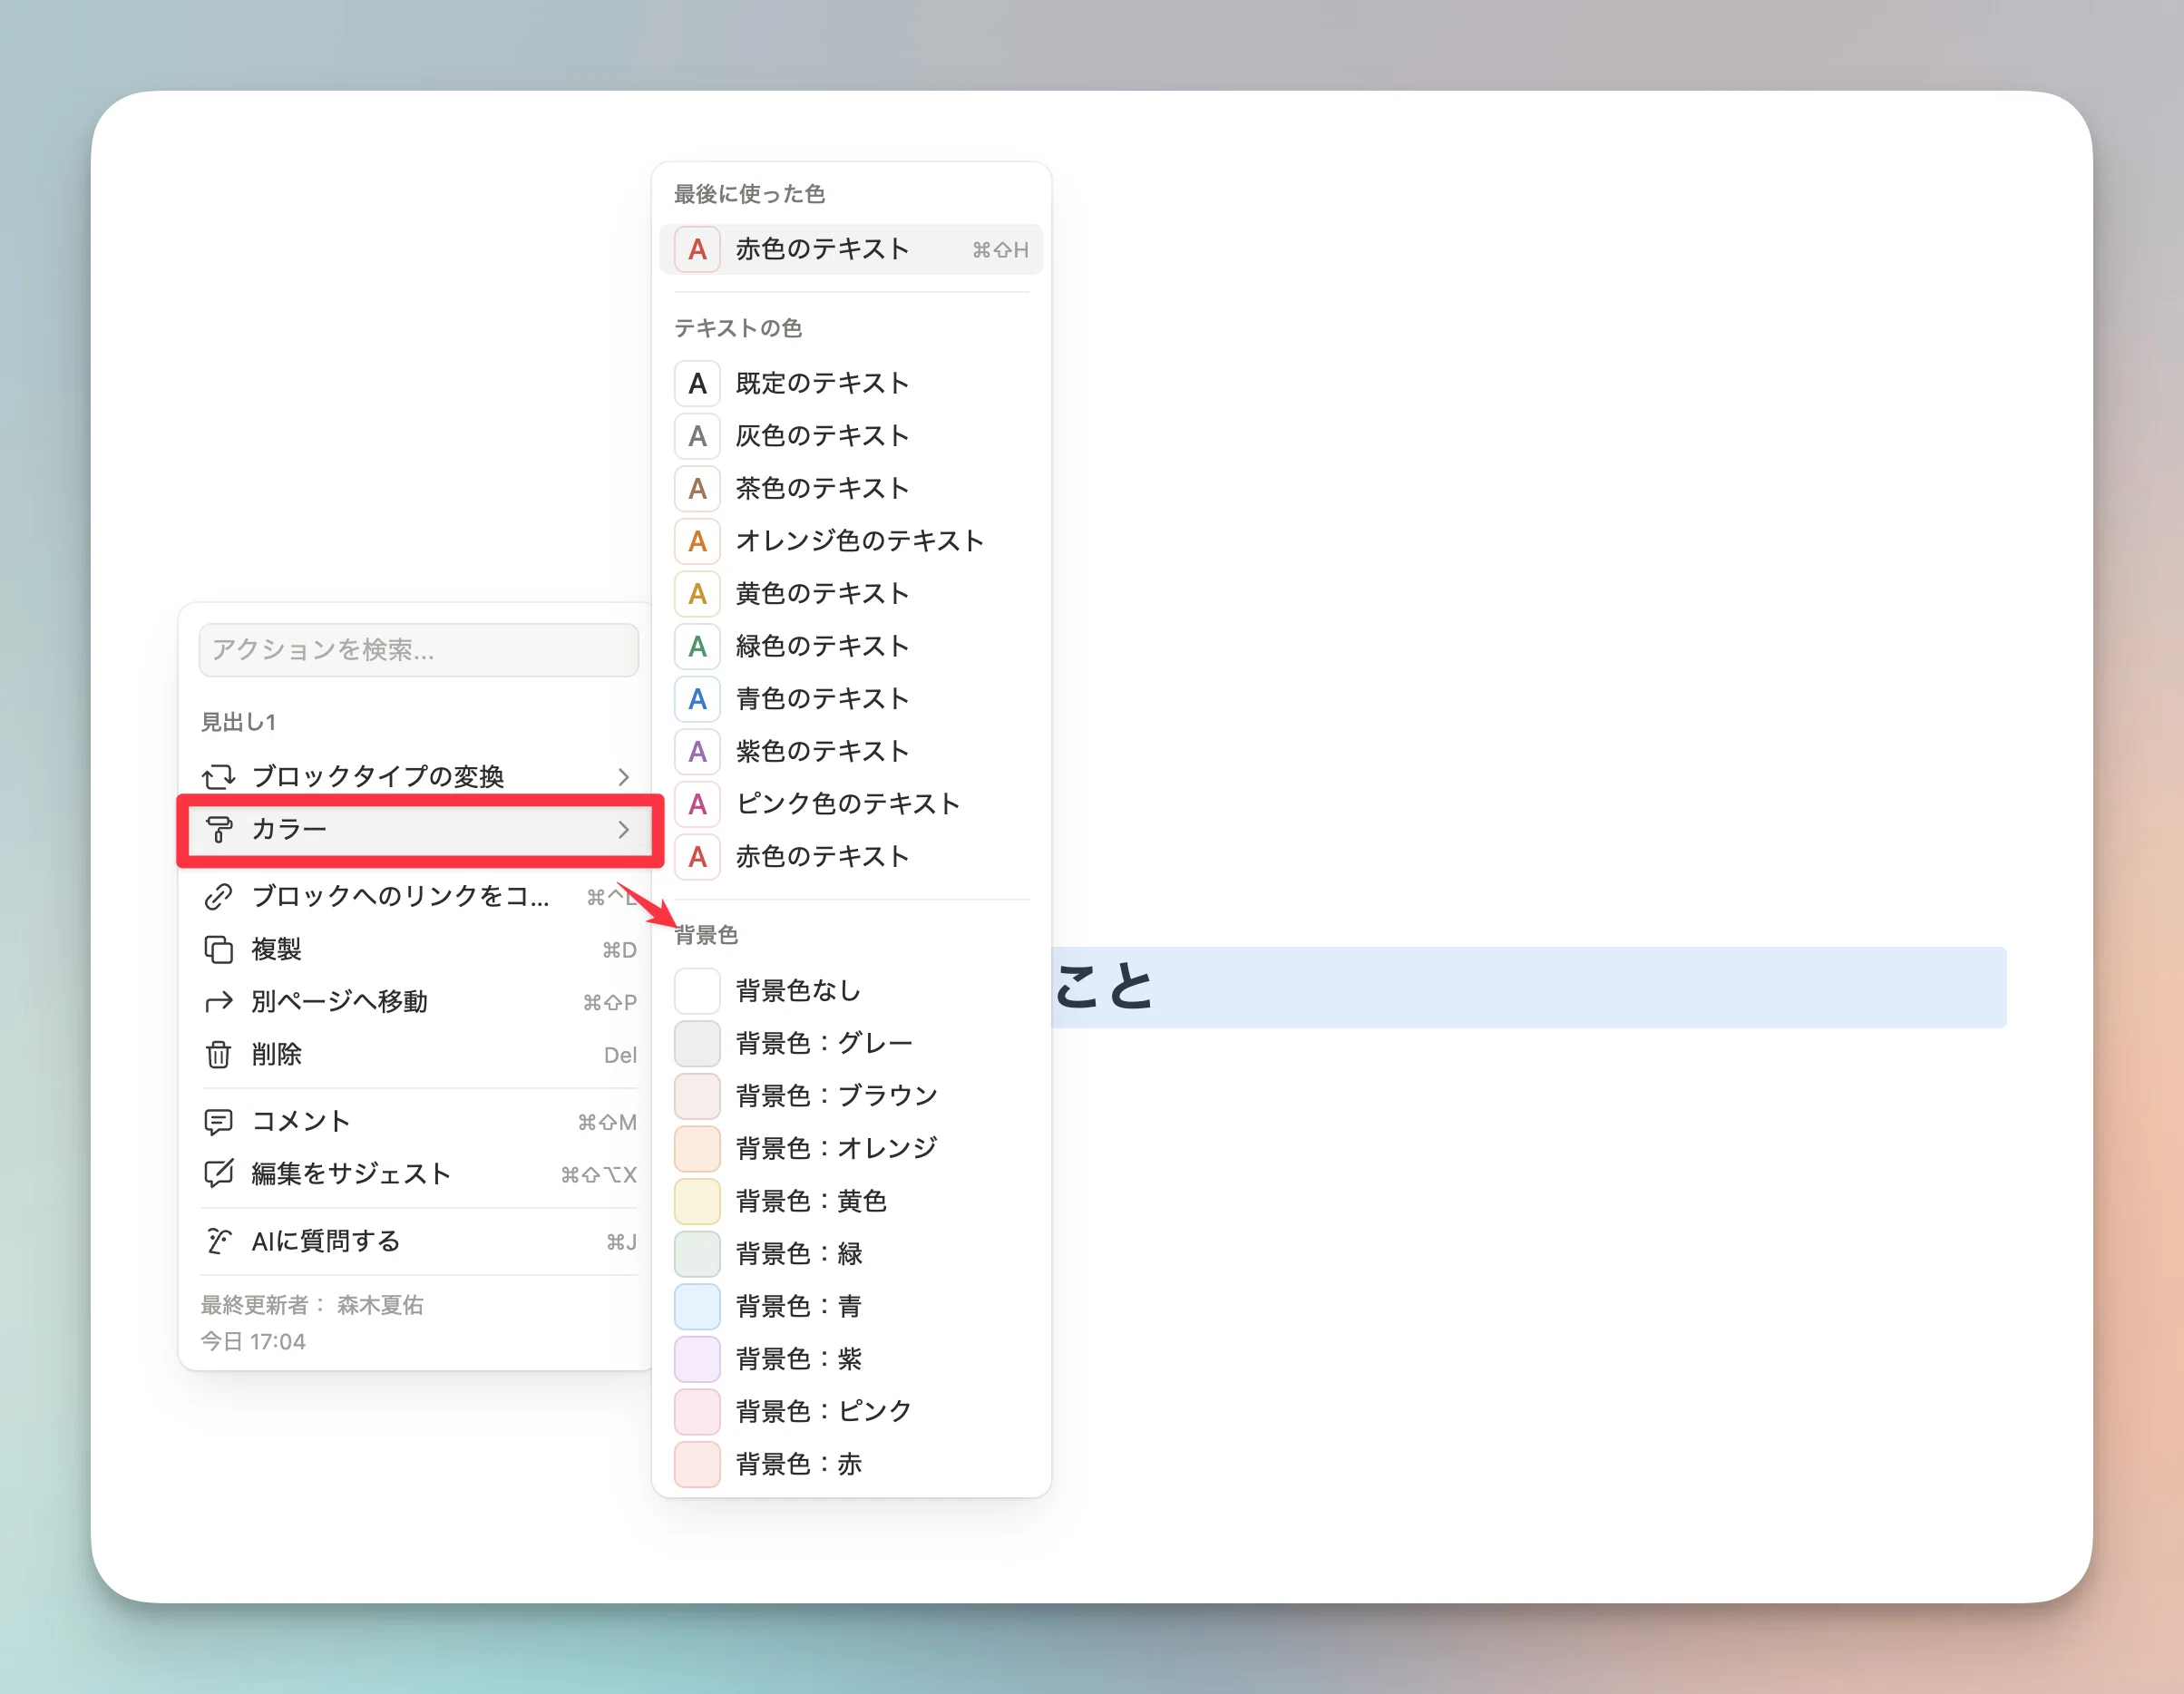Click the suggest edits (編集をサジェスト) icon

click(218, 1173)
